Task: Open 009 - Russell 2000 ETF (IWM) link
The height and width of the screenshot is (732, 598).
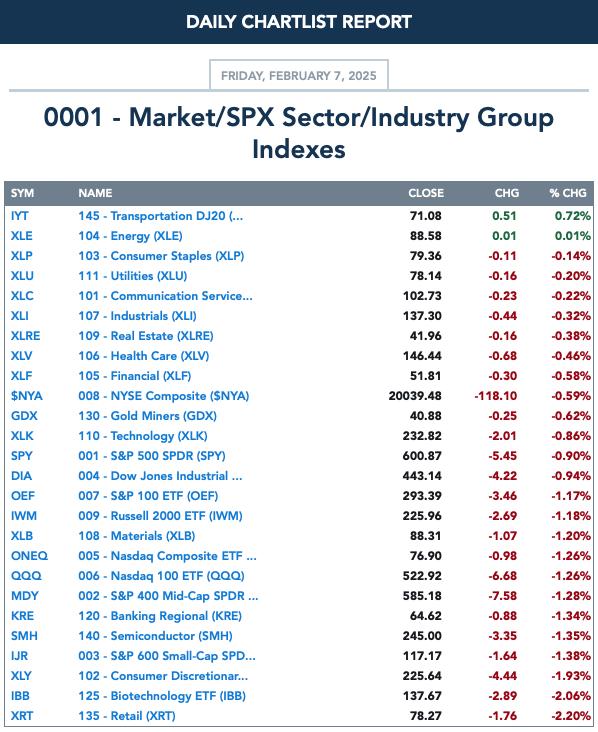Action: [160, 516]
